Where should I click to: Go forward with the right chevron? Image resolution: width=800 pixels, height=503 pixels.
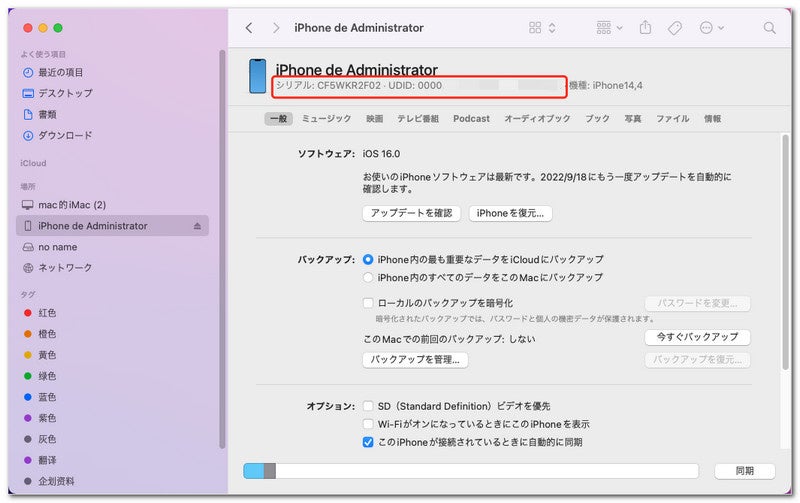(x=276, y=28)
